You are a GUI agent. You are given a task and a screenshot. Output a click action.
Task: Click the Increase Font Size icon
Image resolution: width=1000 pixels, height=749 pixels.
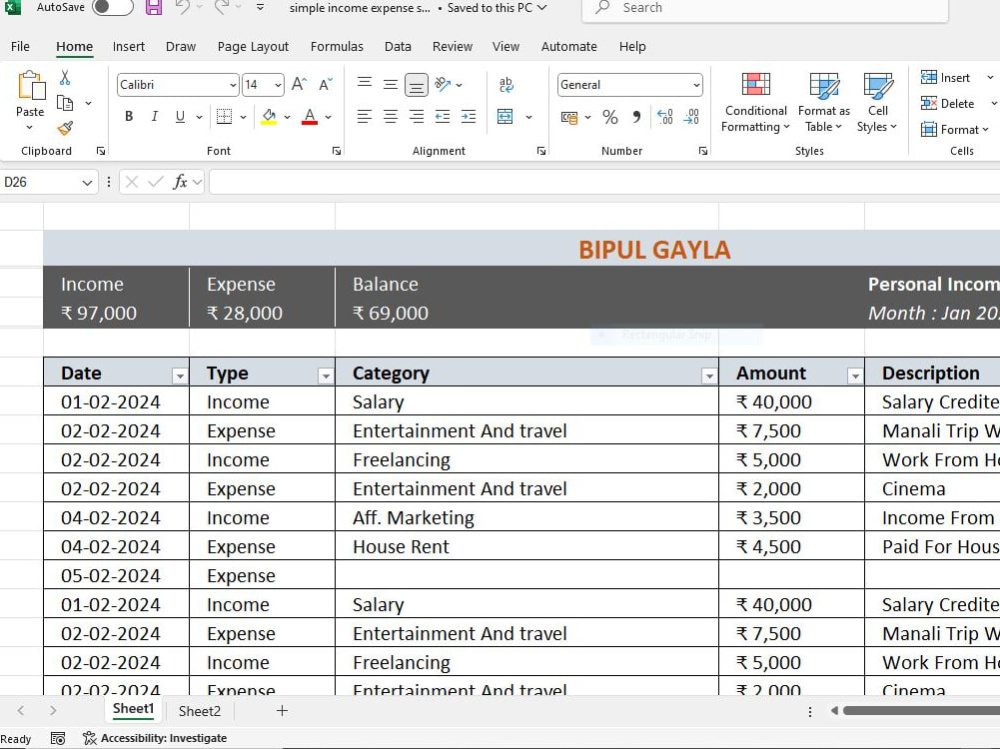[x=298, y=84]
